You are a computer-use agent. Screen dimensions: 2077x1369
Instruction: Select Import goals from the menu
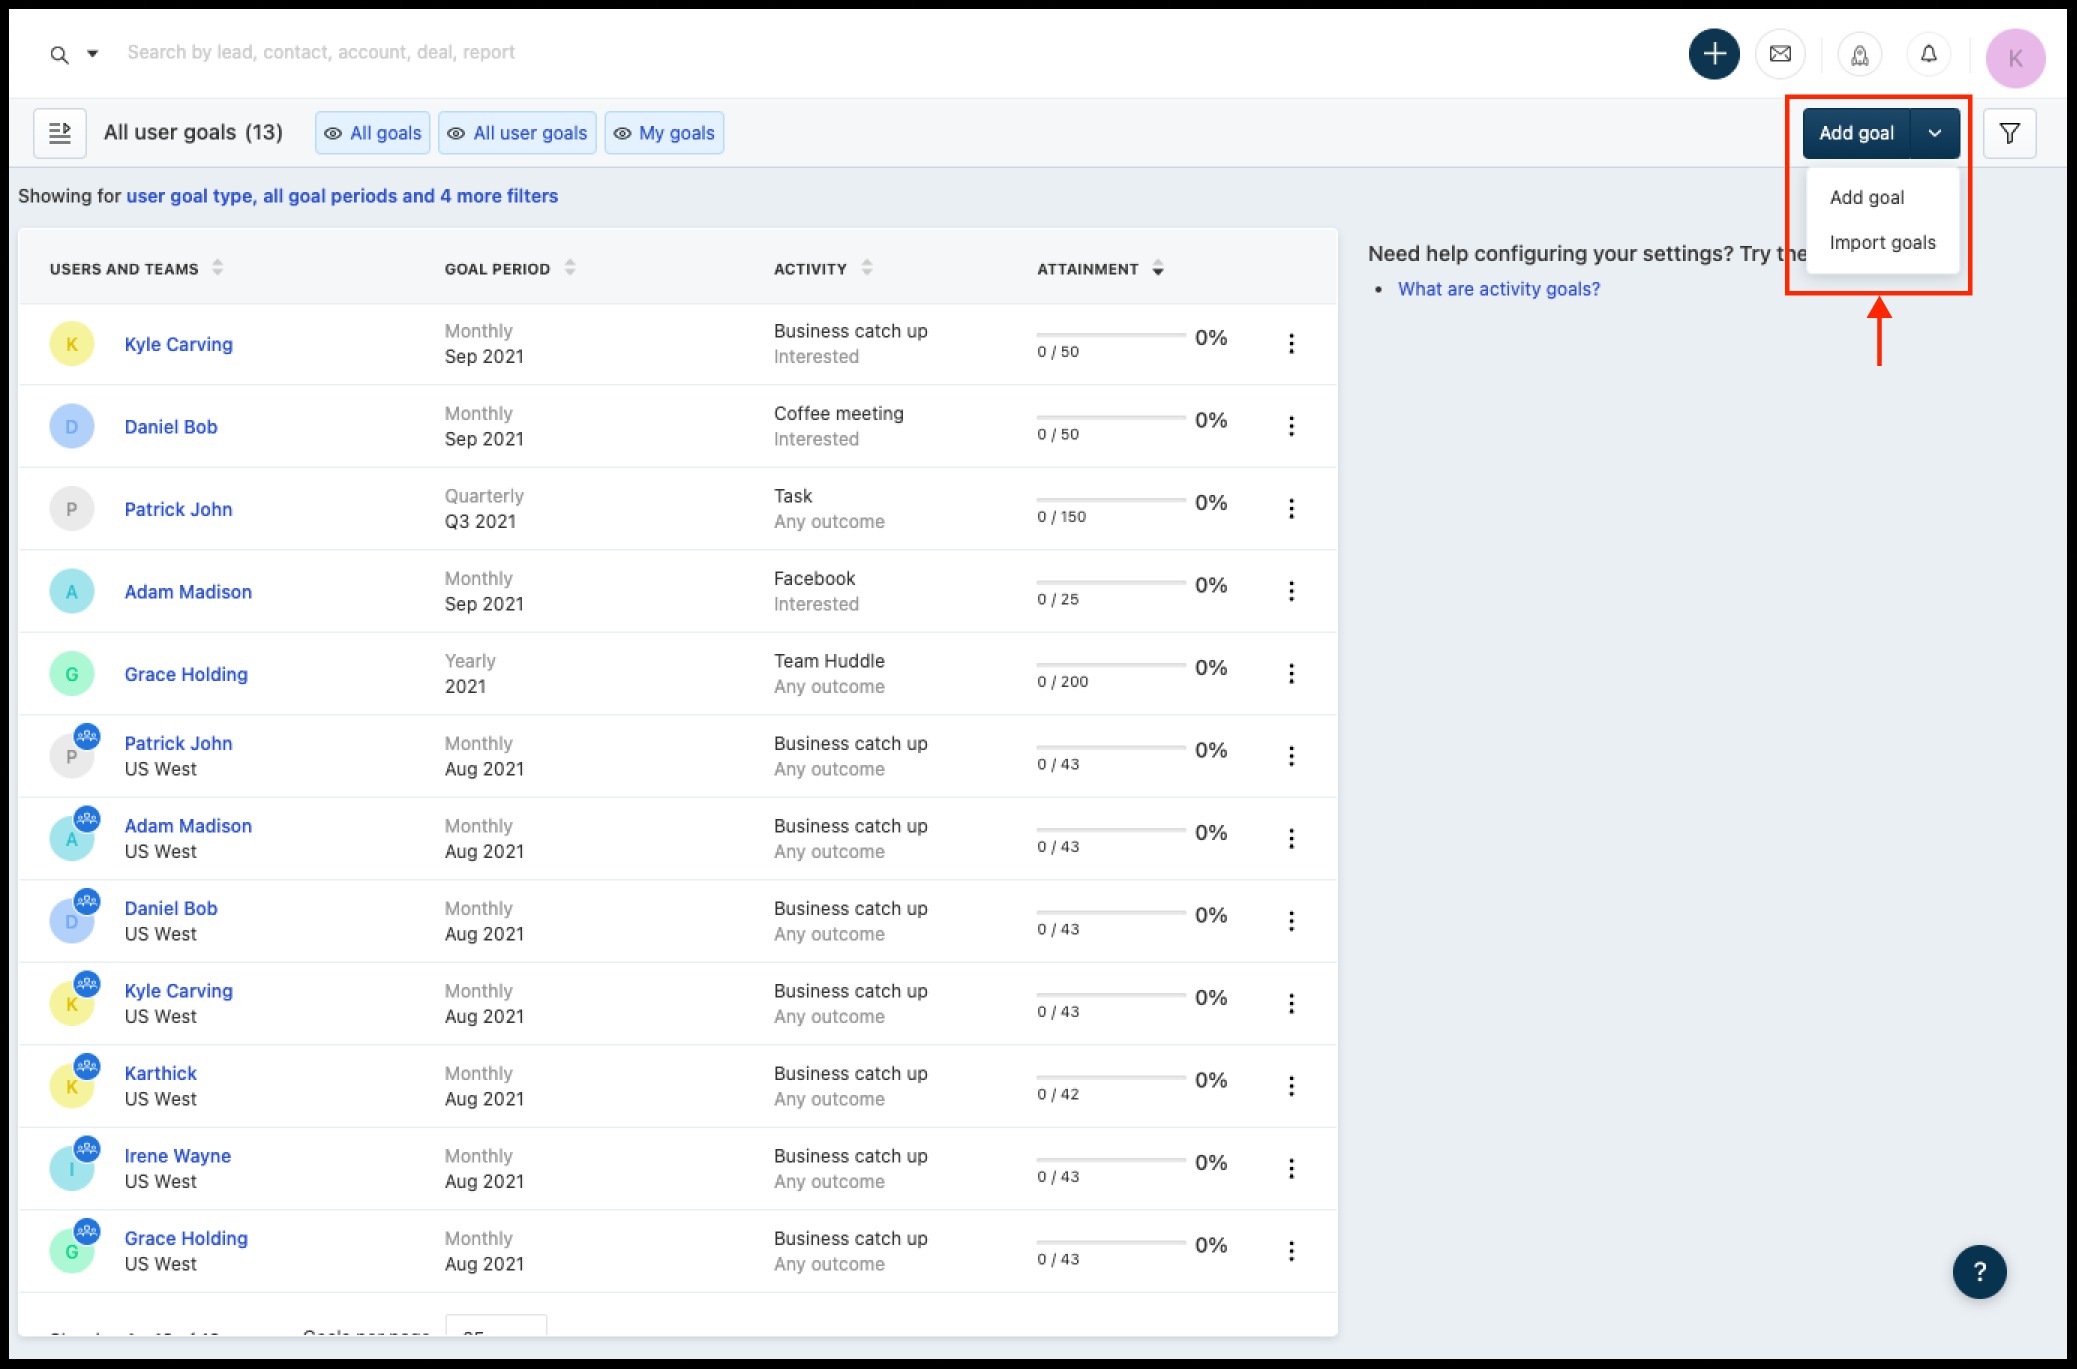point(1882,243)
